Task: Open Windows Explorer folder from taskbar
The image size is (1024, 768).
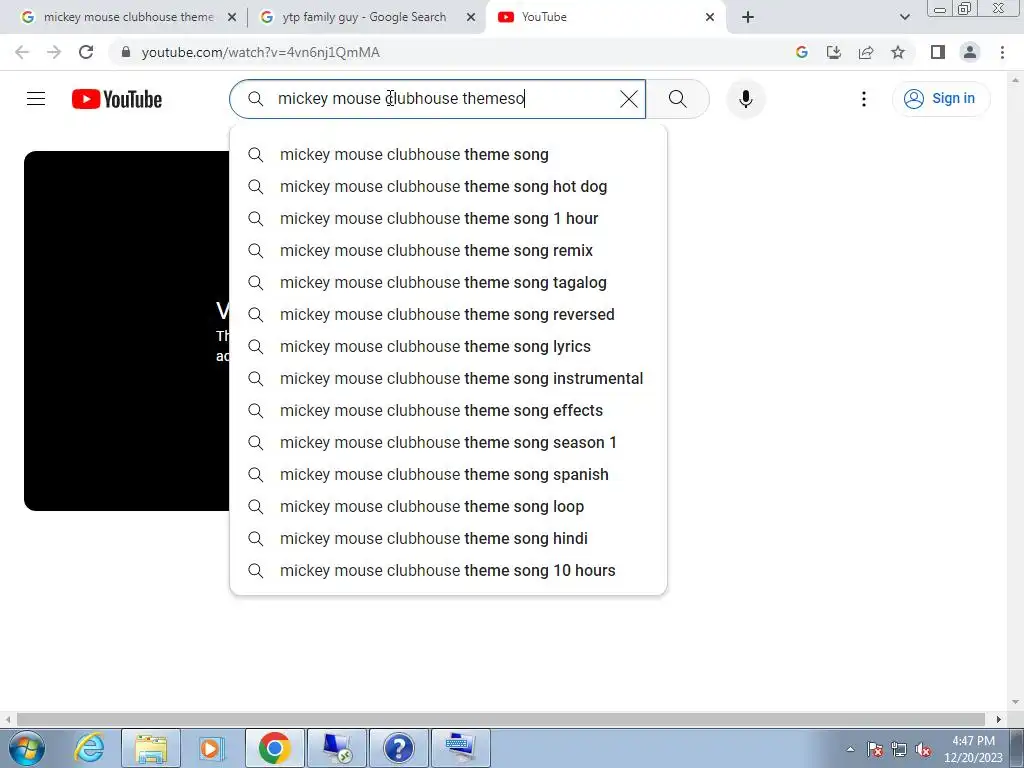Action: pos(151,748)
